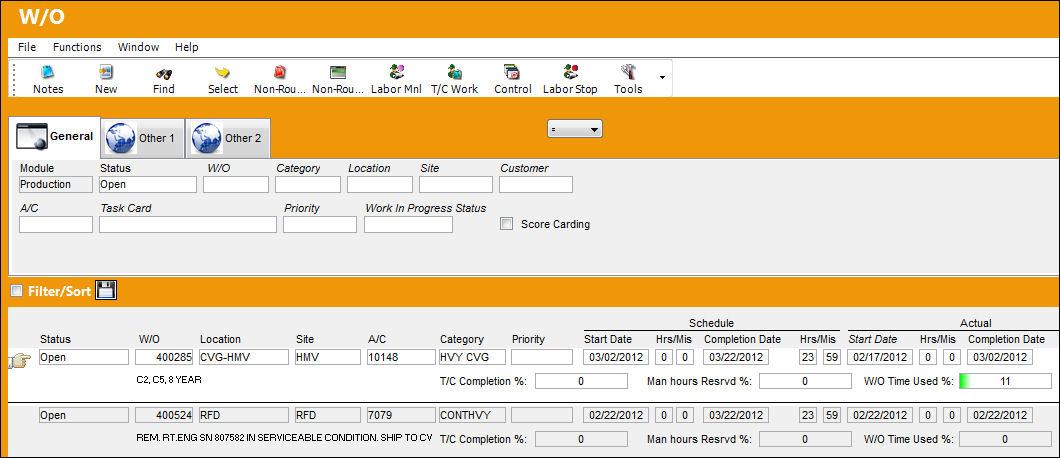Click the W/O Time Used progress bar showing 11
This screenshot has width=1060, height=458.
[1005, 381]
